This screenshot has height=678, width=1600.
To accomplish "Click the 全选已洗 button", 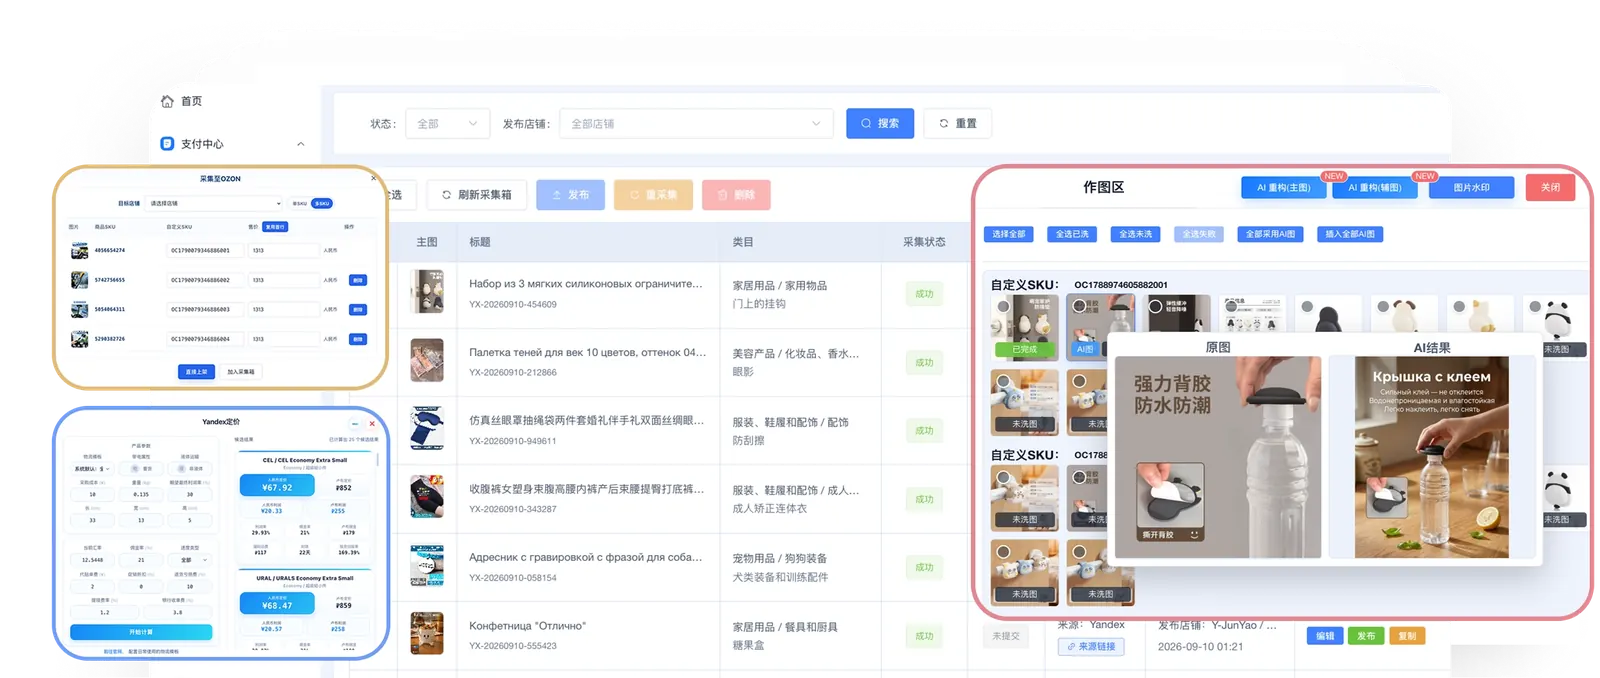I will click(1072, 234).
